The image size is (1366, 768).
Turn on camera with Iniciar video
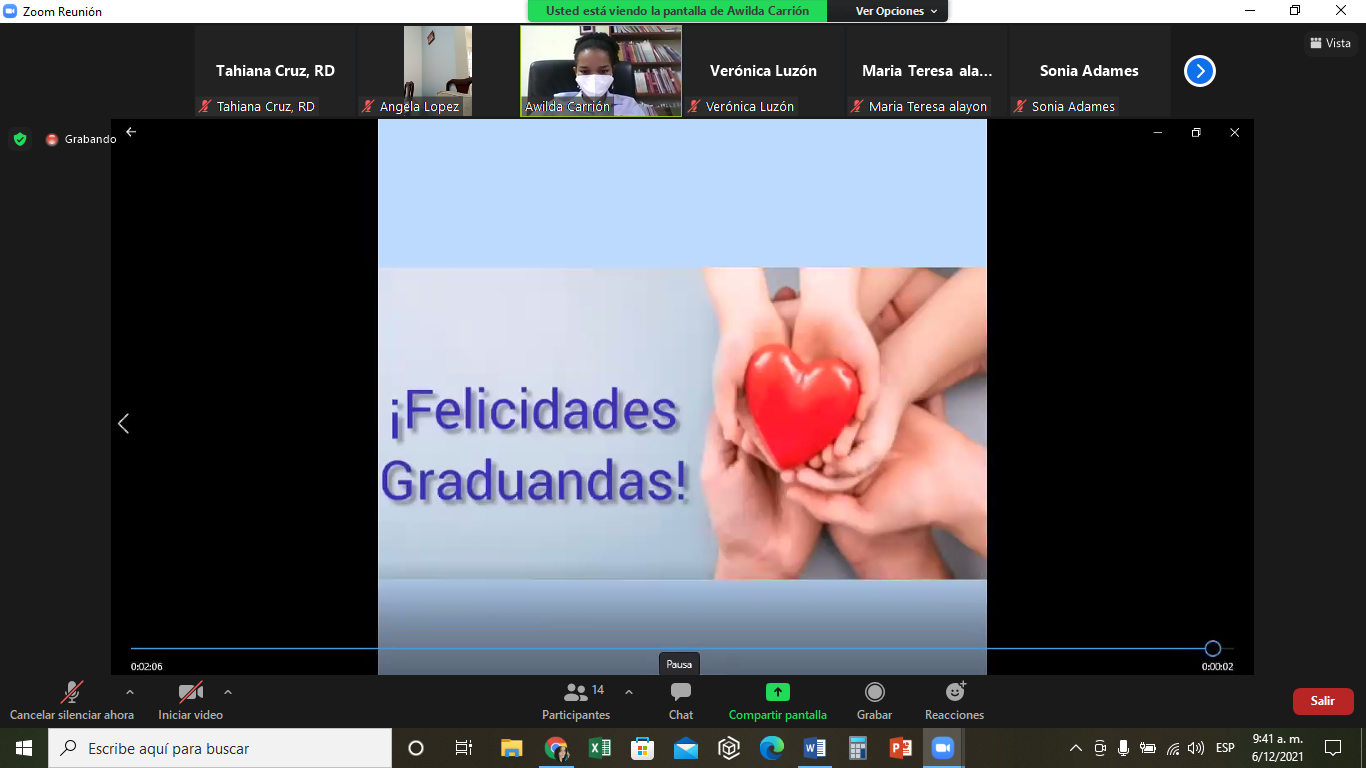tap(190, 692)
